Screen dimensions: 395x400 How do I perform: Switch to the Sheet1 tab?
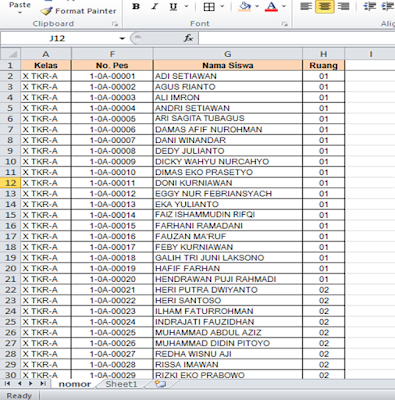[x=122, y=384]
